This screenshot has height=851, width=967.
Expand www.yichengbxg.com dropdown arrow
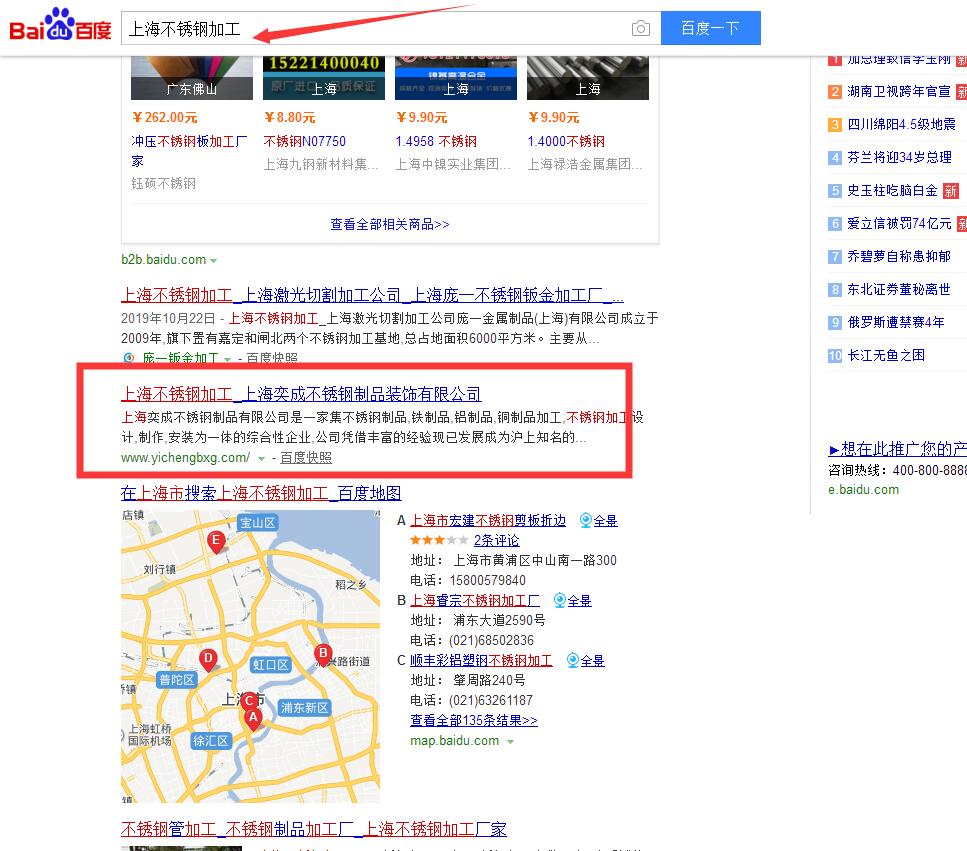261,459
